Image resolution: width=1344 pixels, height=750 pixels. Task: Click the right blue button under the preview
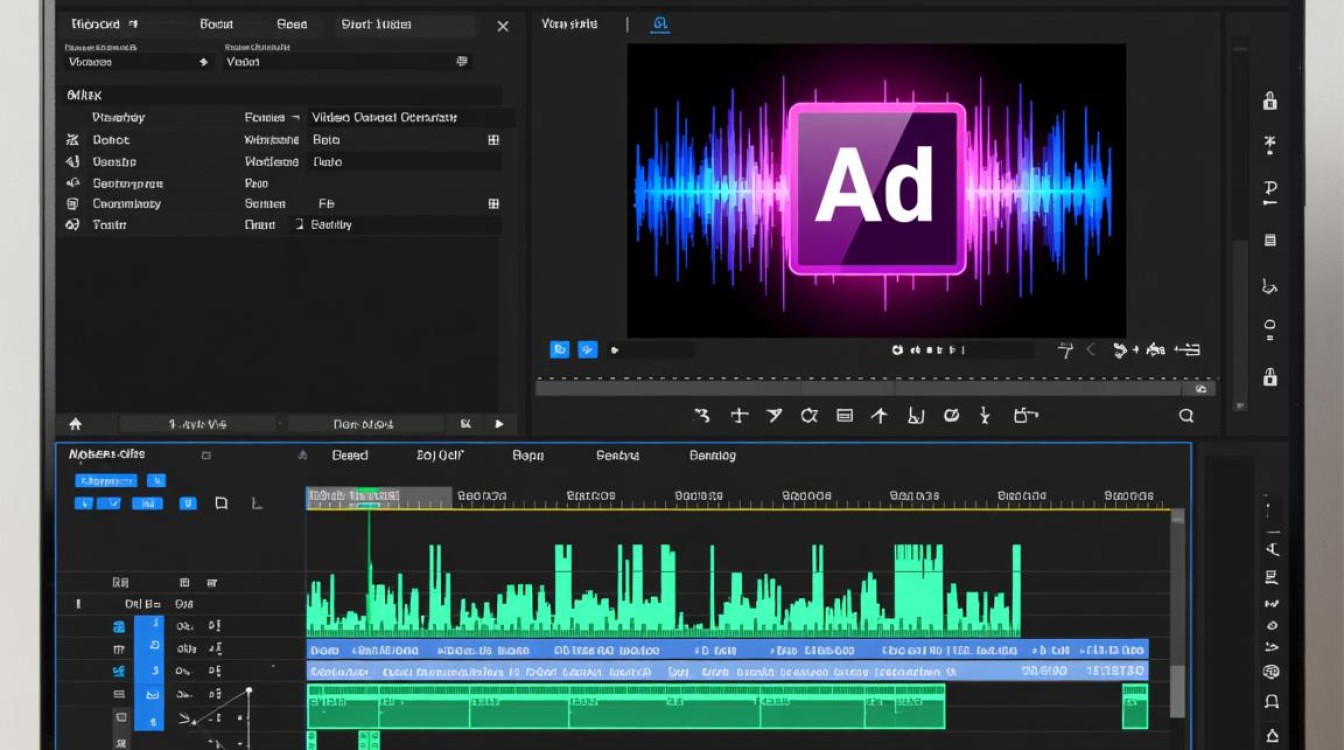click(x=588, y=349)
